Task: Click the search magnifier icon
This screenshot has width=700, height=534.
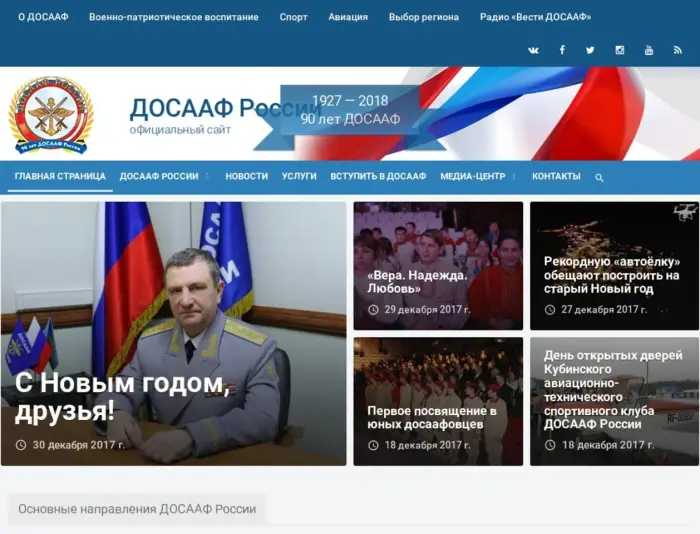Action: point(599,177)
